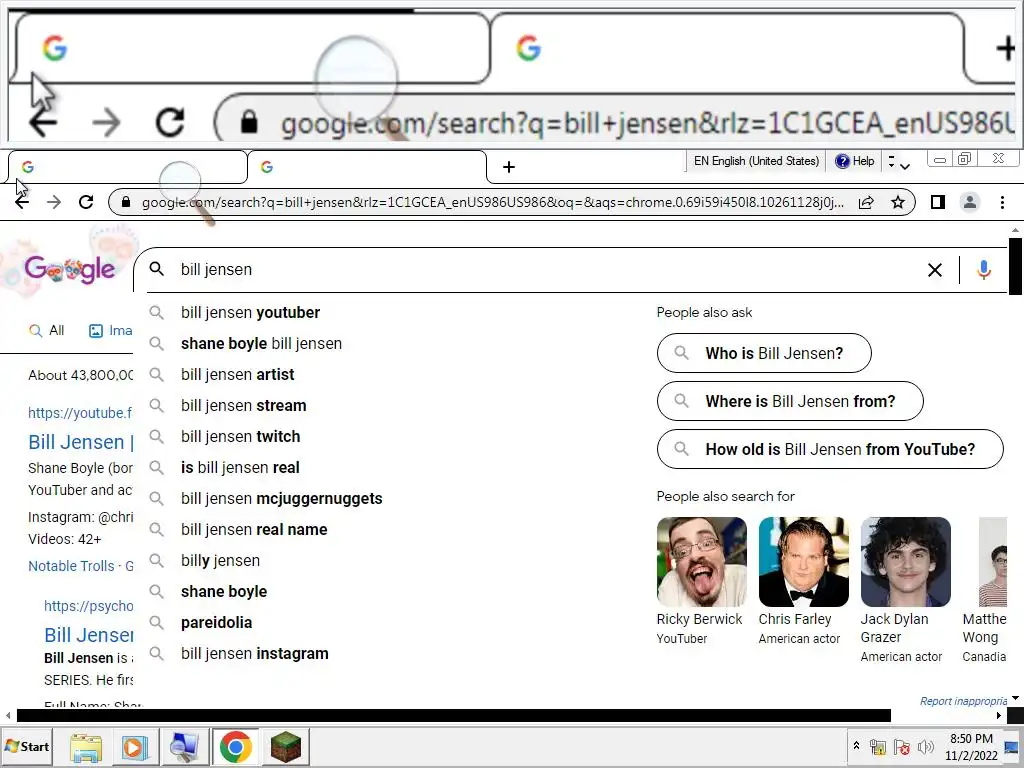
Task: Open the Bill Jensen youtube result title
Action: coord(80,442)
